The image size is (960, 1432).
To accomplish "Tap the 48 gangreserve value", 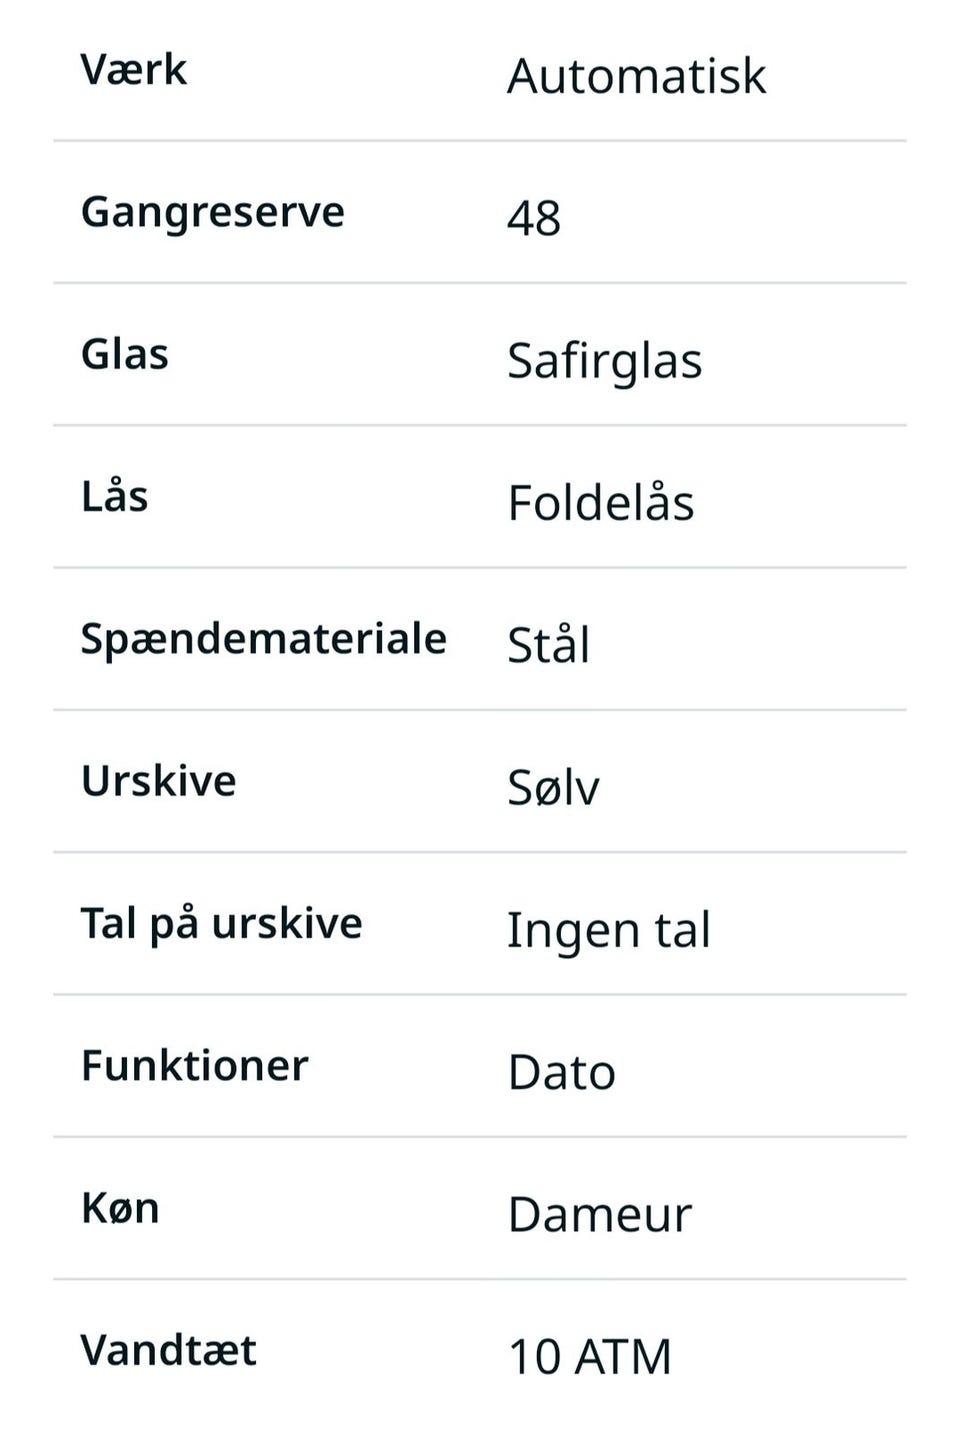I will (534, 218).
